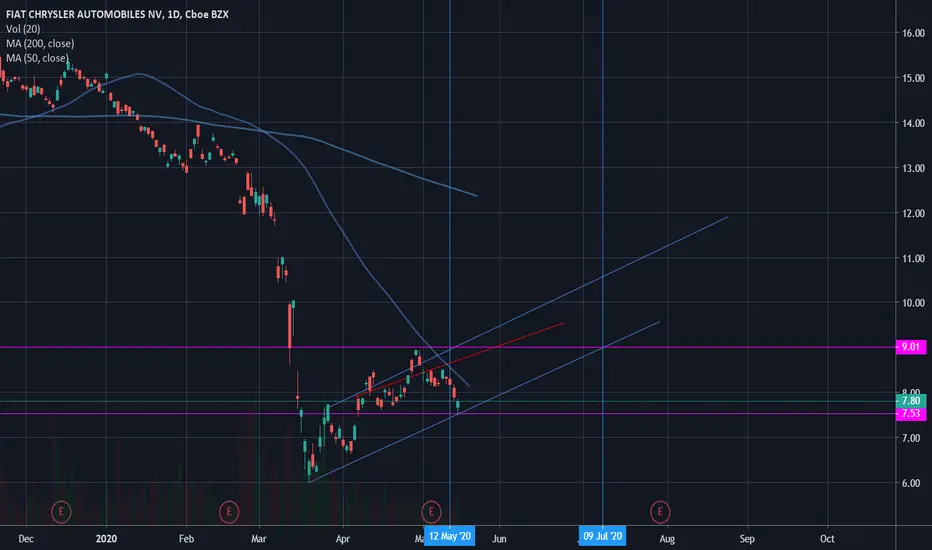
Task: Click the 6.00 price axis value
Action: click(913, 483)
